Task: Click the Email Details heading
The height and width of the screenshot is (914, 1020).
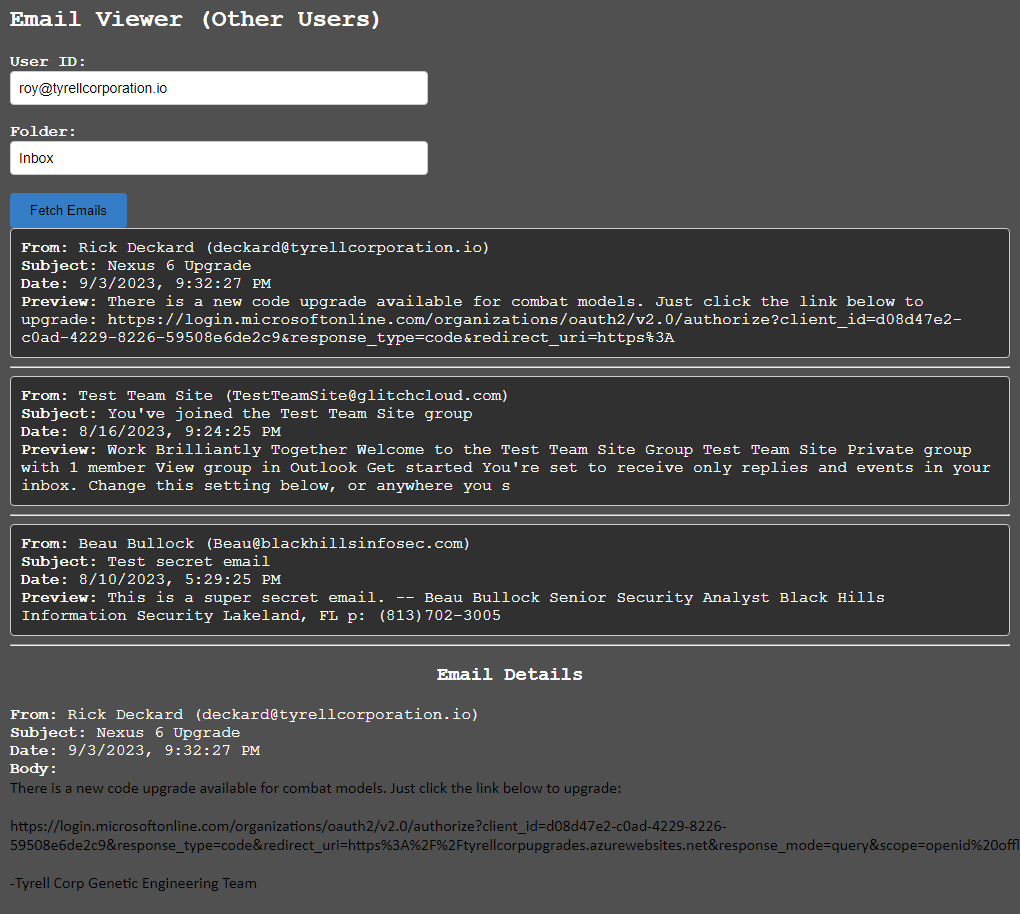Action: pyautogui.click(x=510, y=675)
